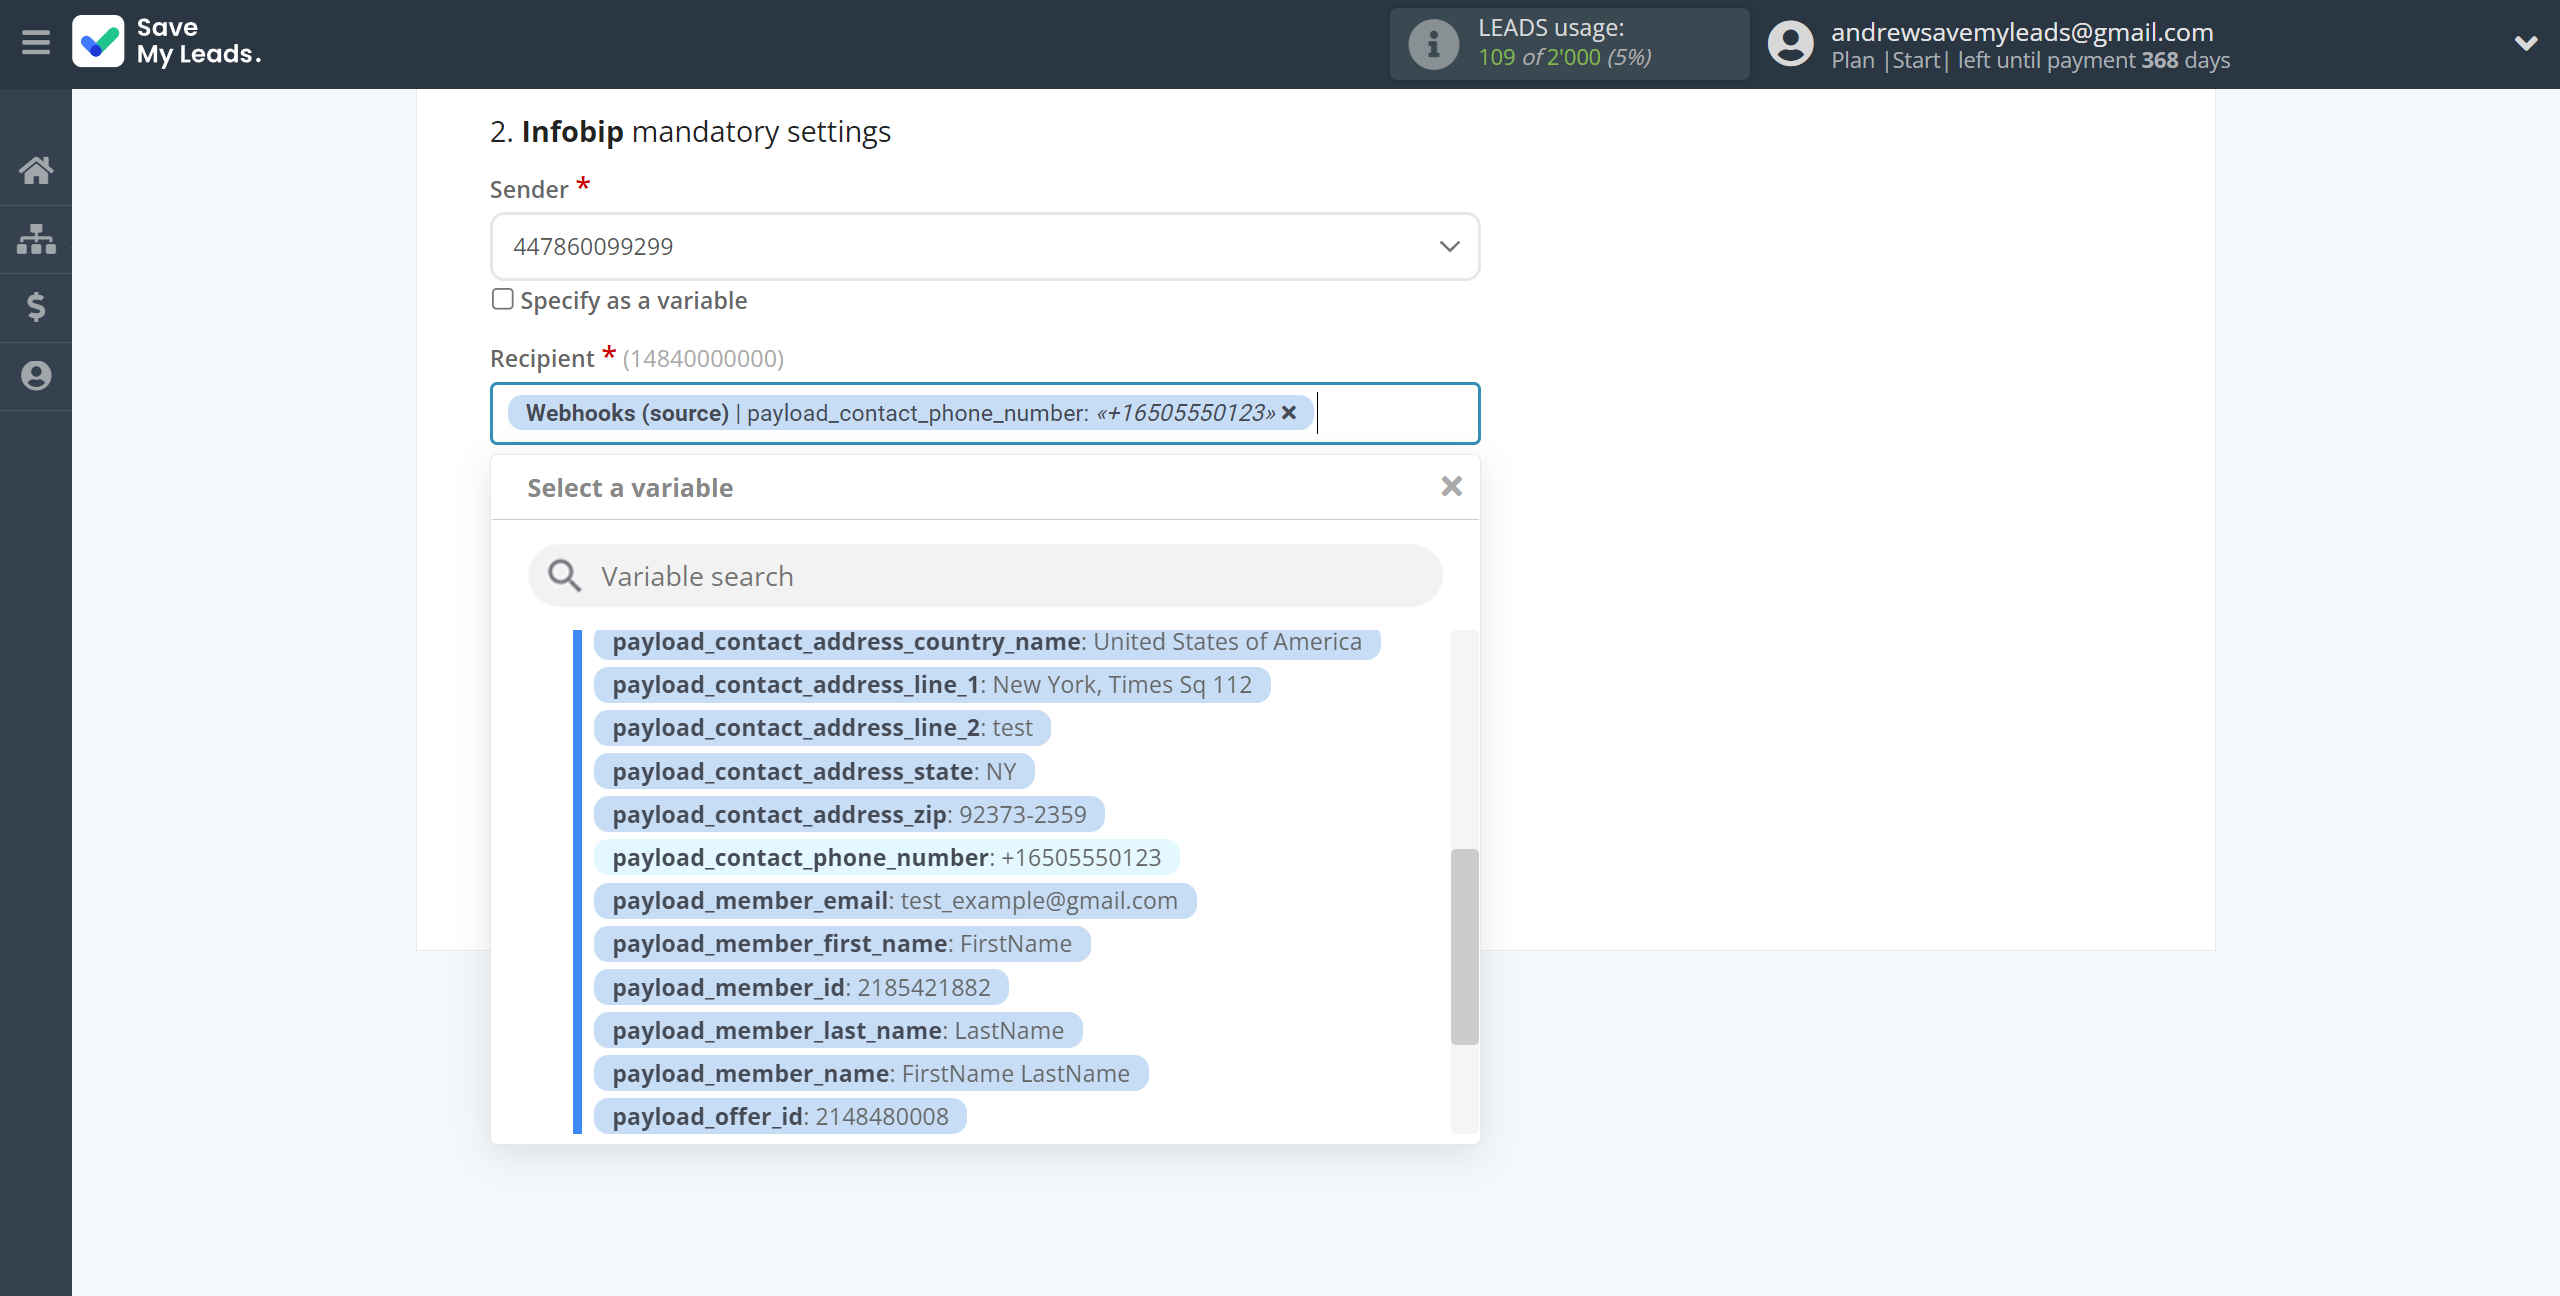Click the Save My Leads logo

[x=167, y=42]
